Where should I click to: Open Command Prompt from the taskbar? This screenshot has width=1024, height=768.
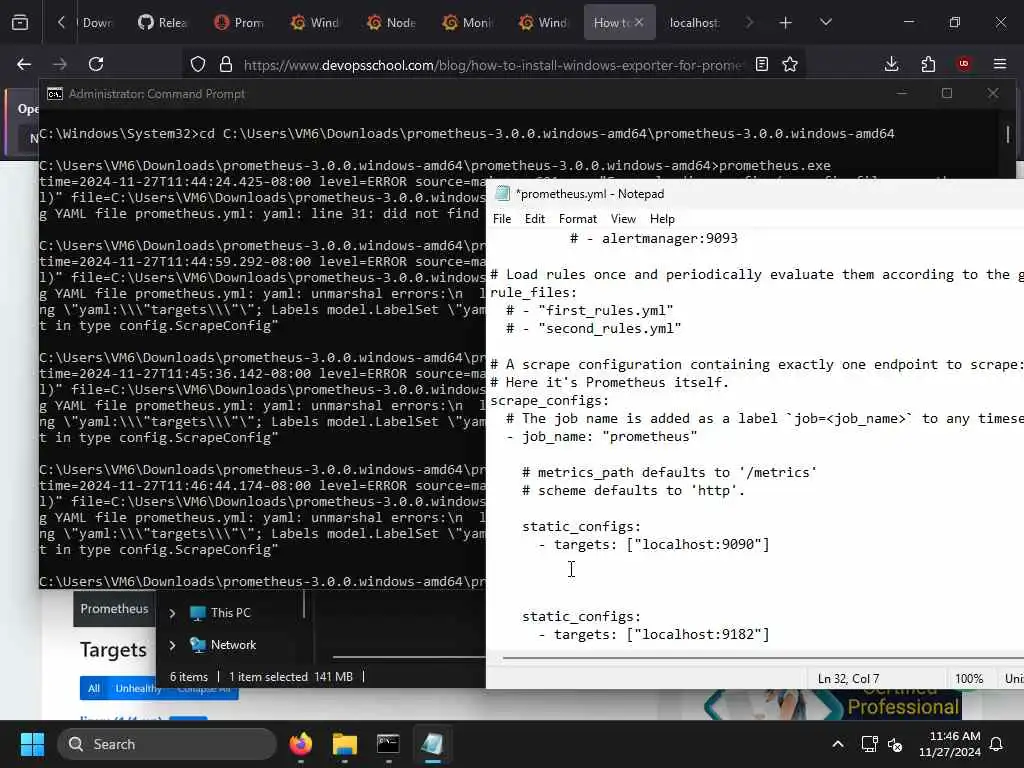pos(388,744)
